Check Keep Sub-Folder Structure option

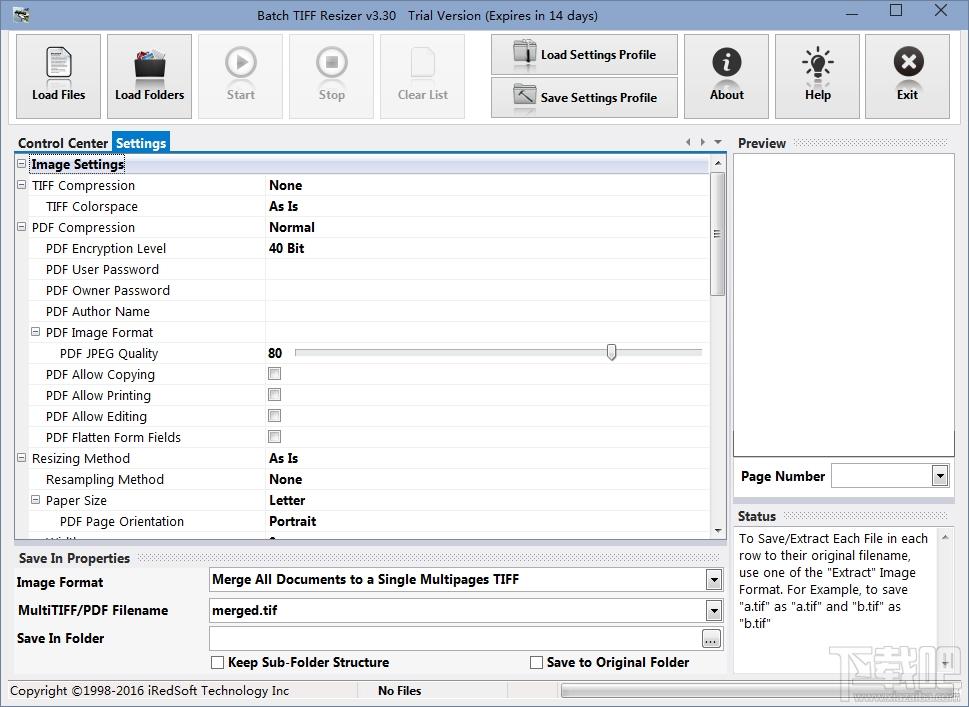218,663
